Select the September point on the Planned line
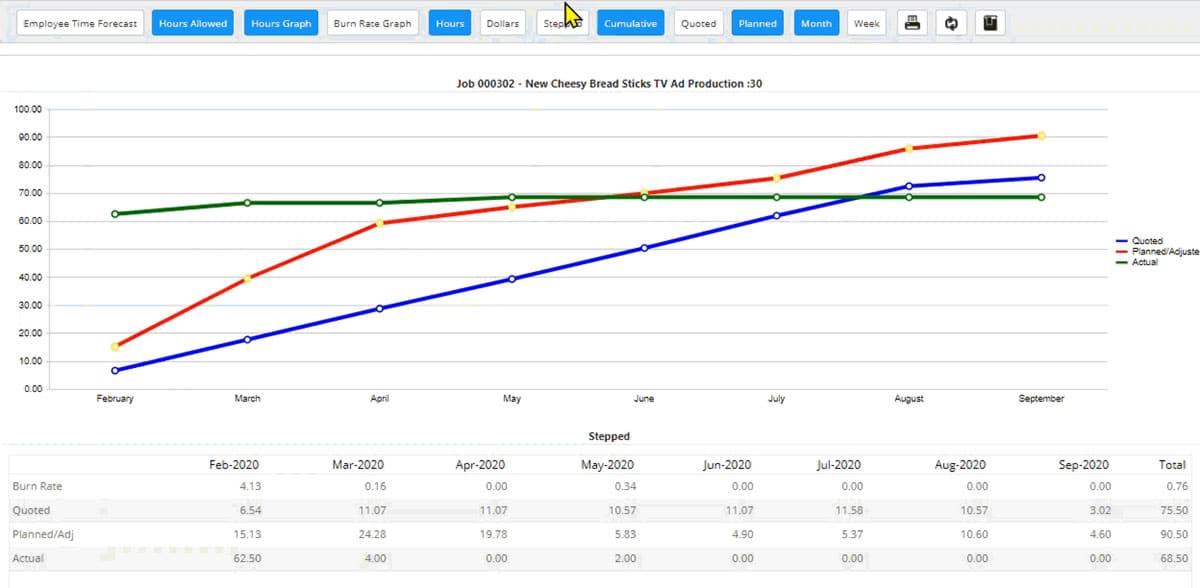Viewport: 1200px width, 588px height. (x=1041, y=134)
